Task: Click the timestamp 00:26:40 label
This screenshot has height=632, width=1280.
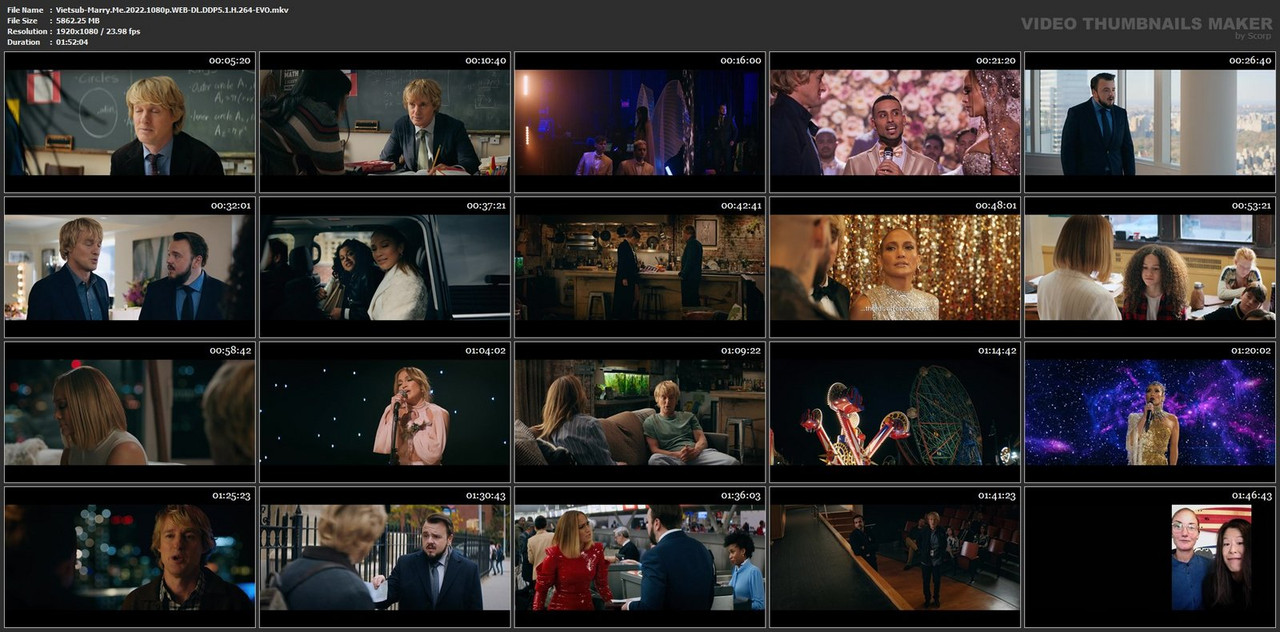Action: point(1251,60)
